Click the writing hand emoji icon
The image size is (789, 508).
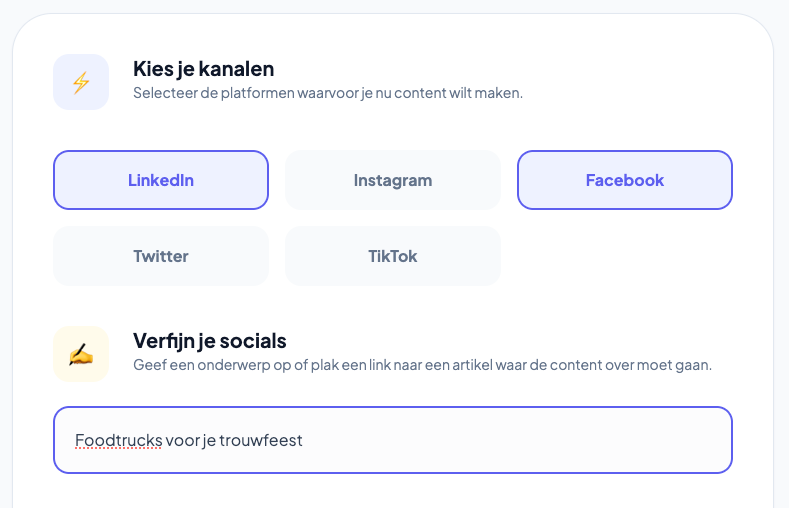click(x=81, y=354)
